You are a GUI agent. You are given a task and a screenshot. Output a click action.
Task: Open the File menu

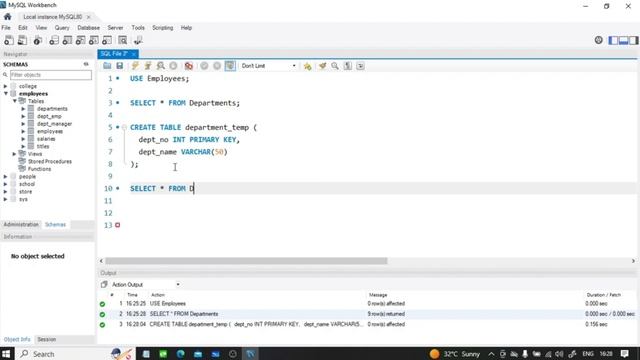pos(6,28)
